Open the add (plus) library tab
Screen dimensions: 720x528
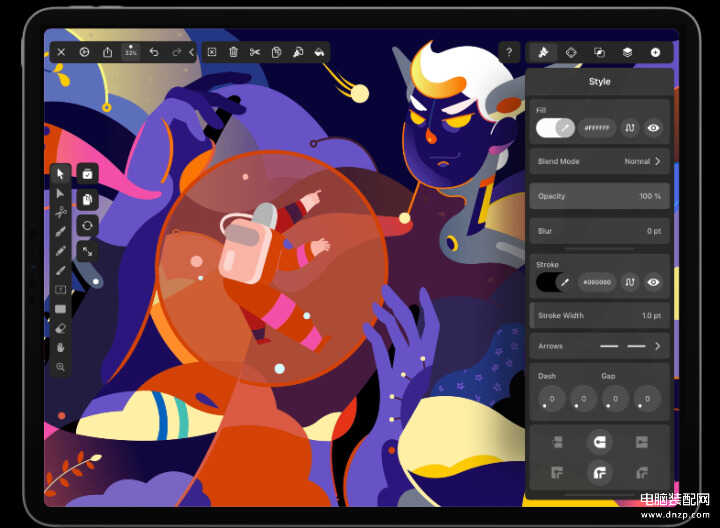pos(655,52)
